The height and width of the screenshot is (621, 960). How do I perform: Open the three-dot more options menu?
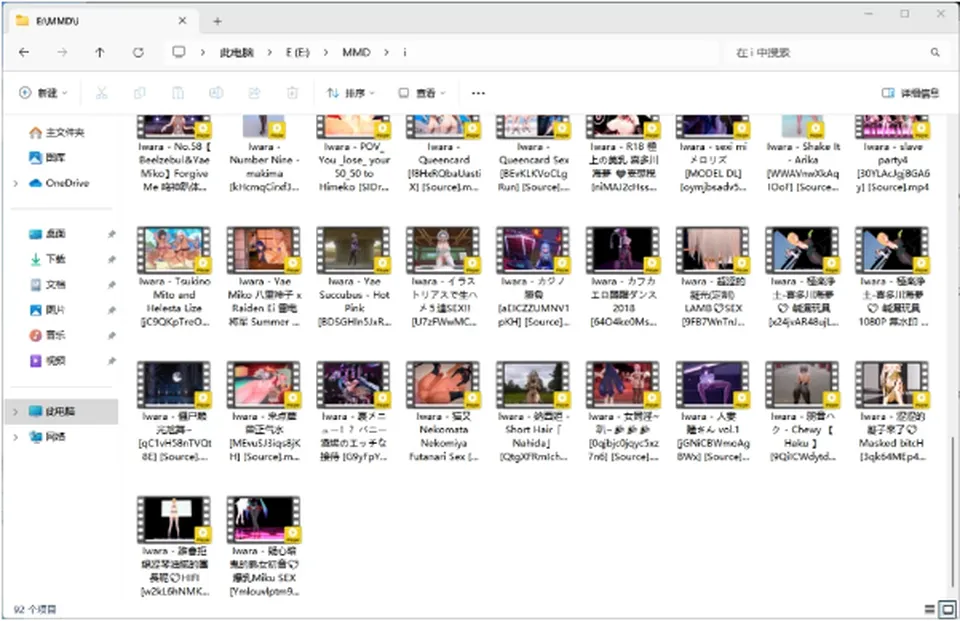[478, 93]
